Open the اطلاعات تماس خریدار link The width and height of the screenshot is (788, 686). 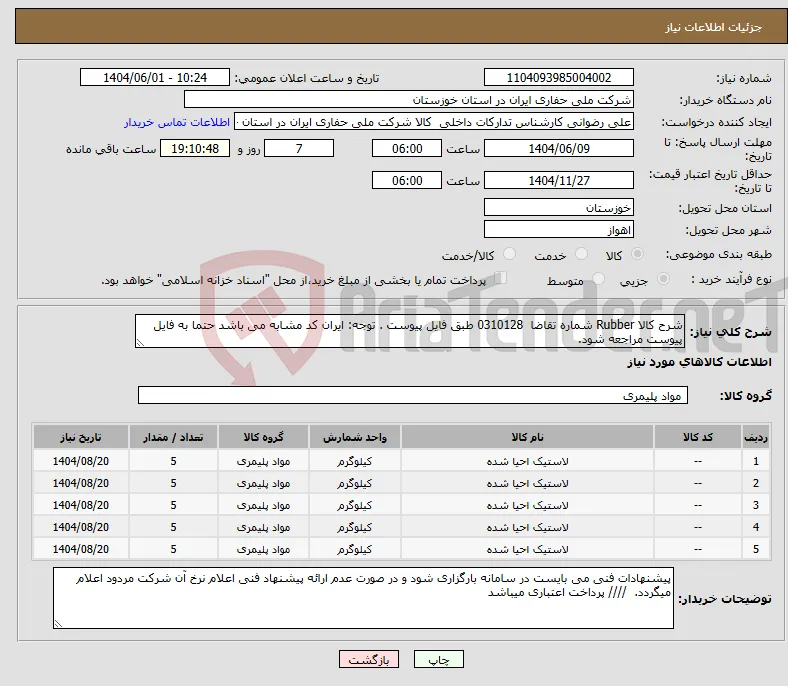click(177, 122)
